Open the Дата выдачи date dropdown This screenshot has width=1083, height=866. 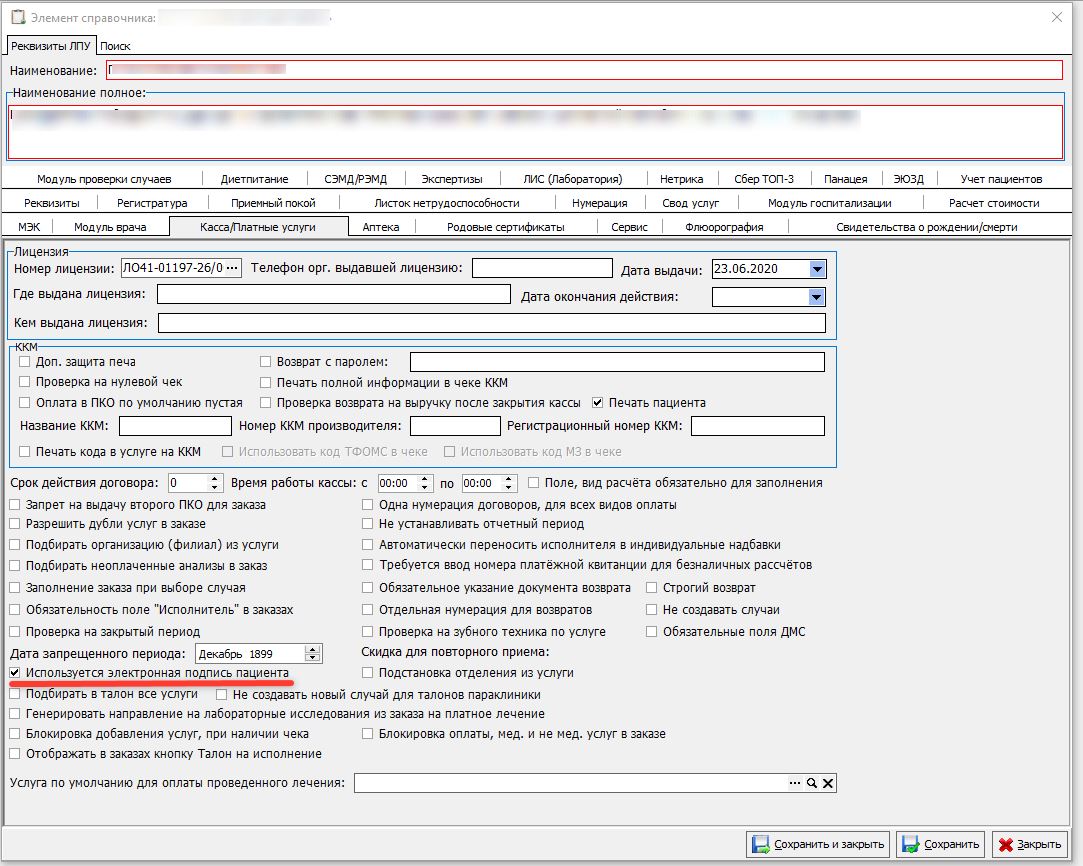point(817,269)
